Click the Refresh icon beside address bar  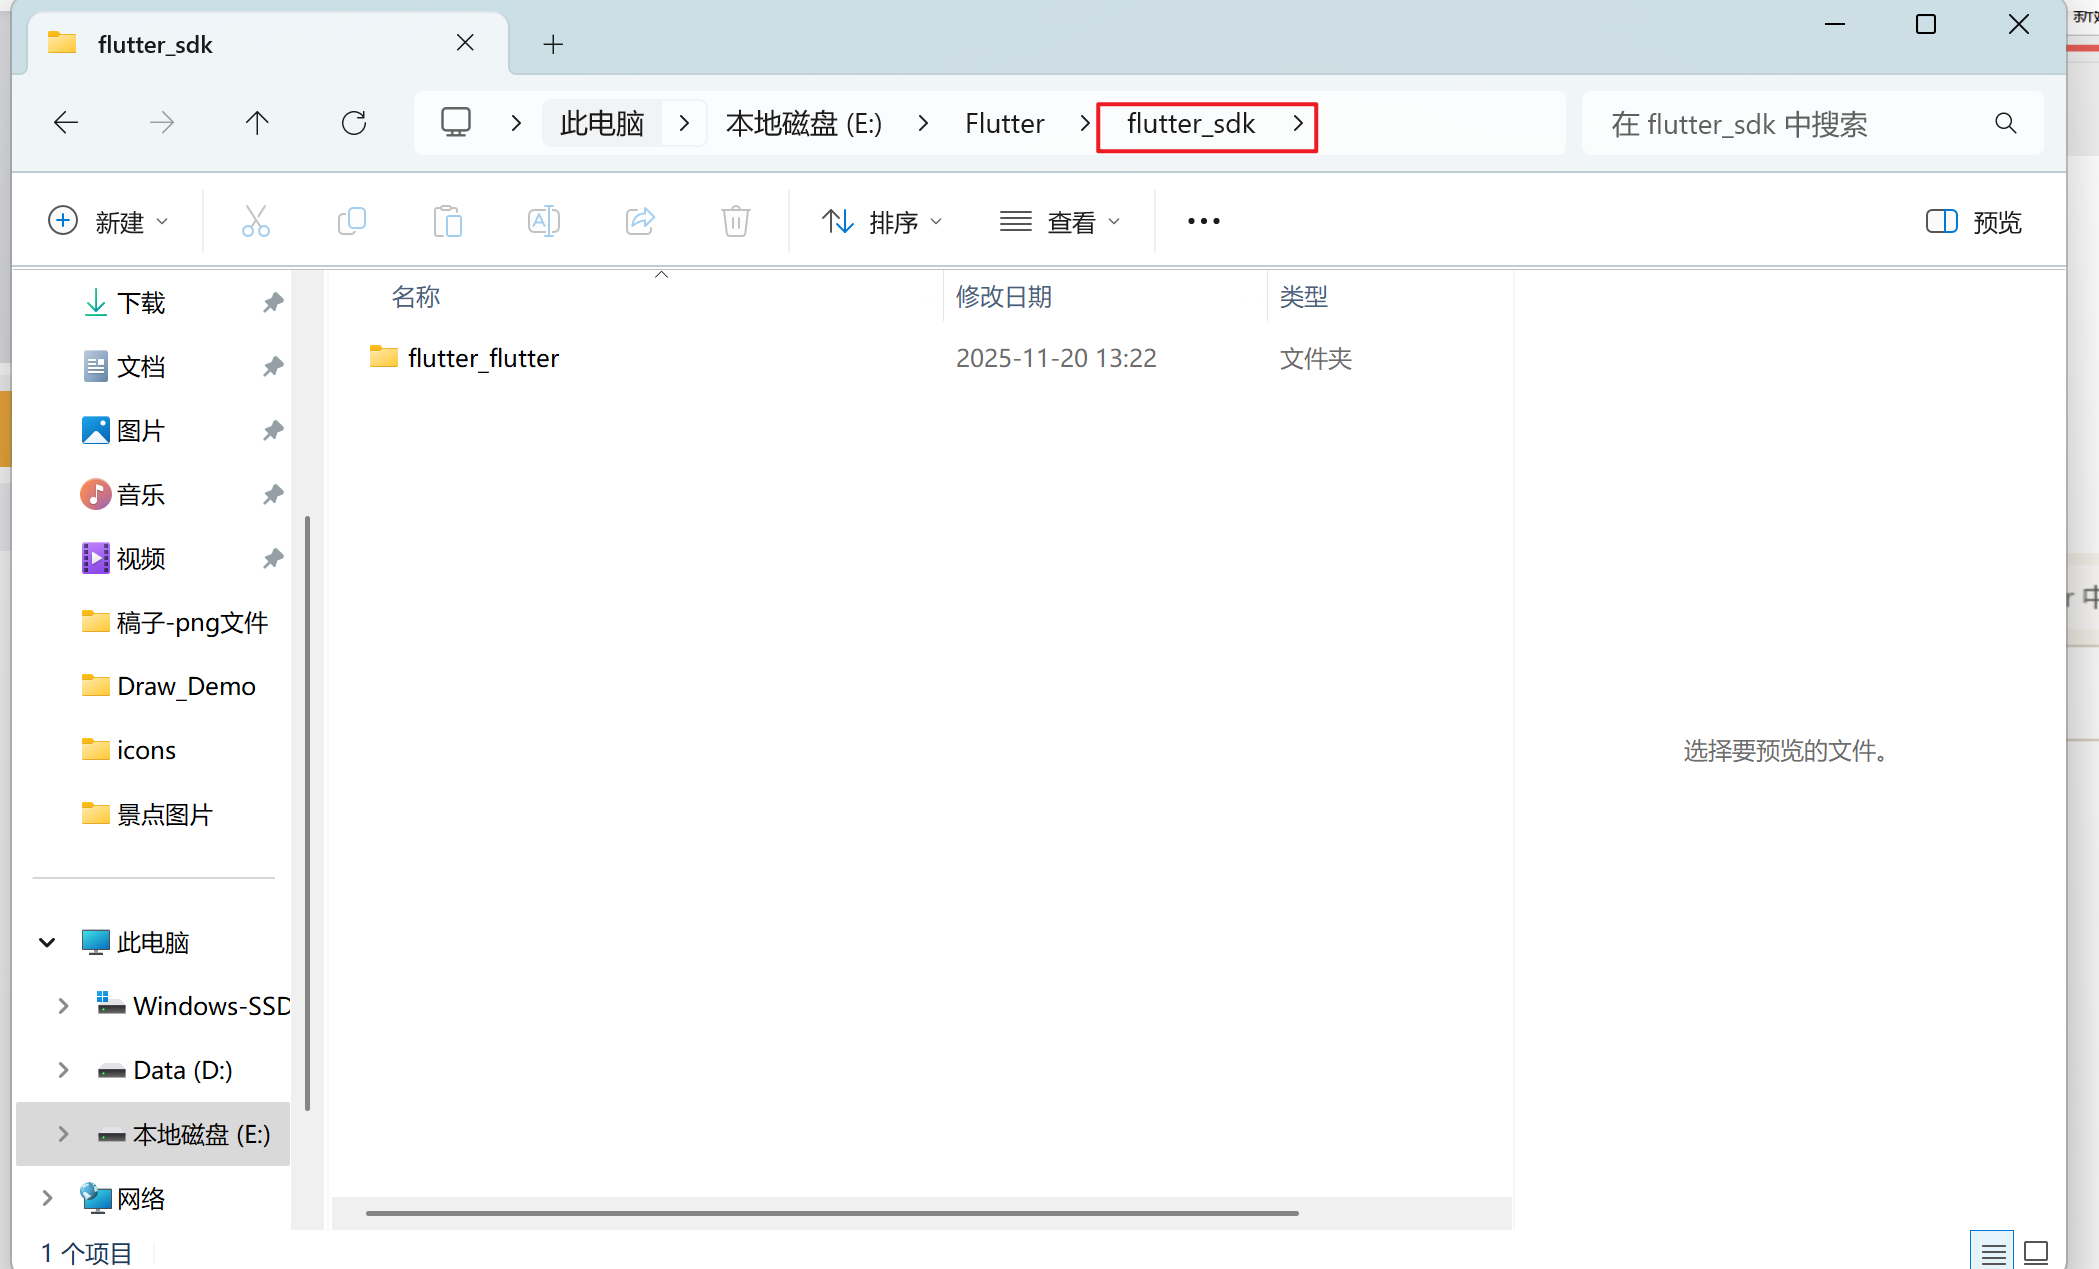point(354,123)
